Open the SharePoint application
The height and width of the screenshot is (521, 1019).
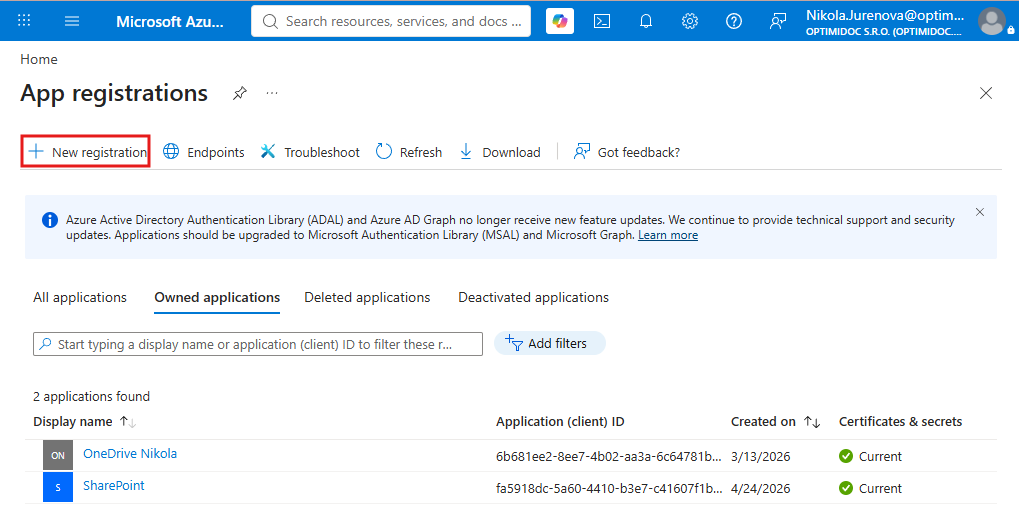coord(114,485)
